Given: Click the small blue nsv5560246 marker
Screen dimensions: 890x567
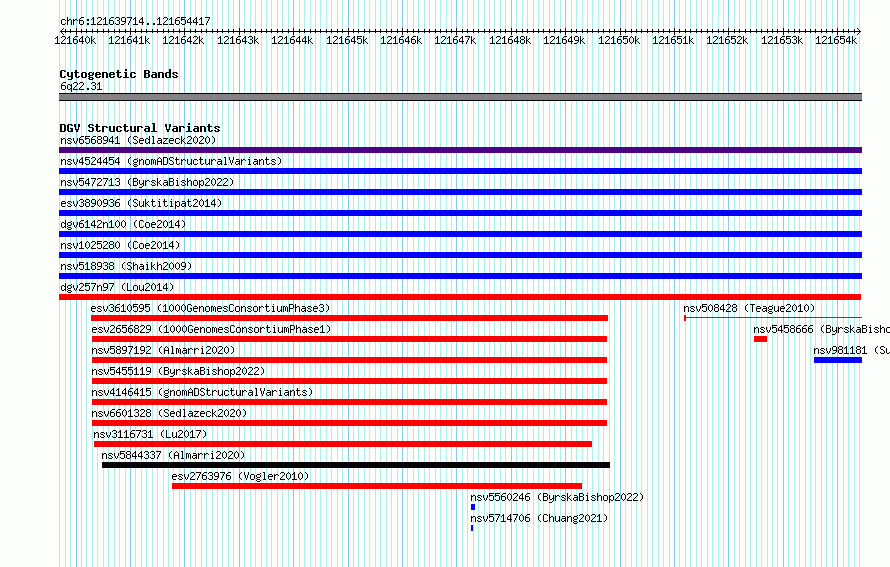Looking at the screenshot, I should pos(473,507).
